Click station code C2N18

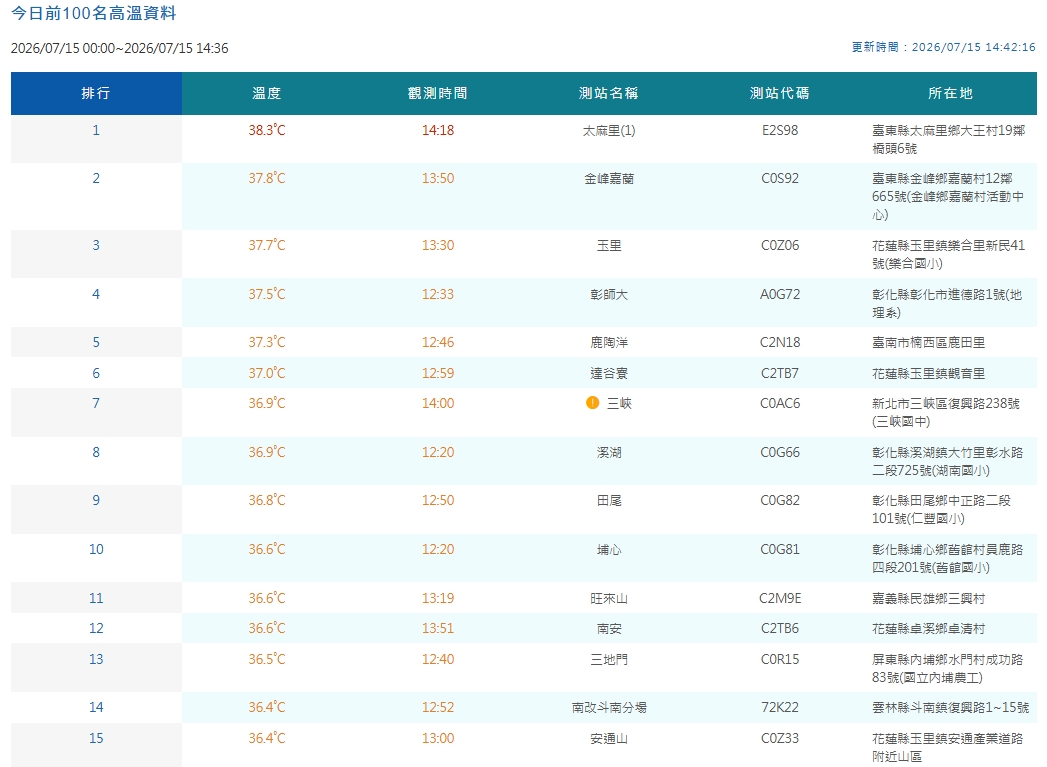[780, 342]
